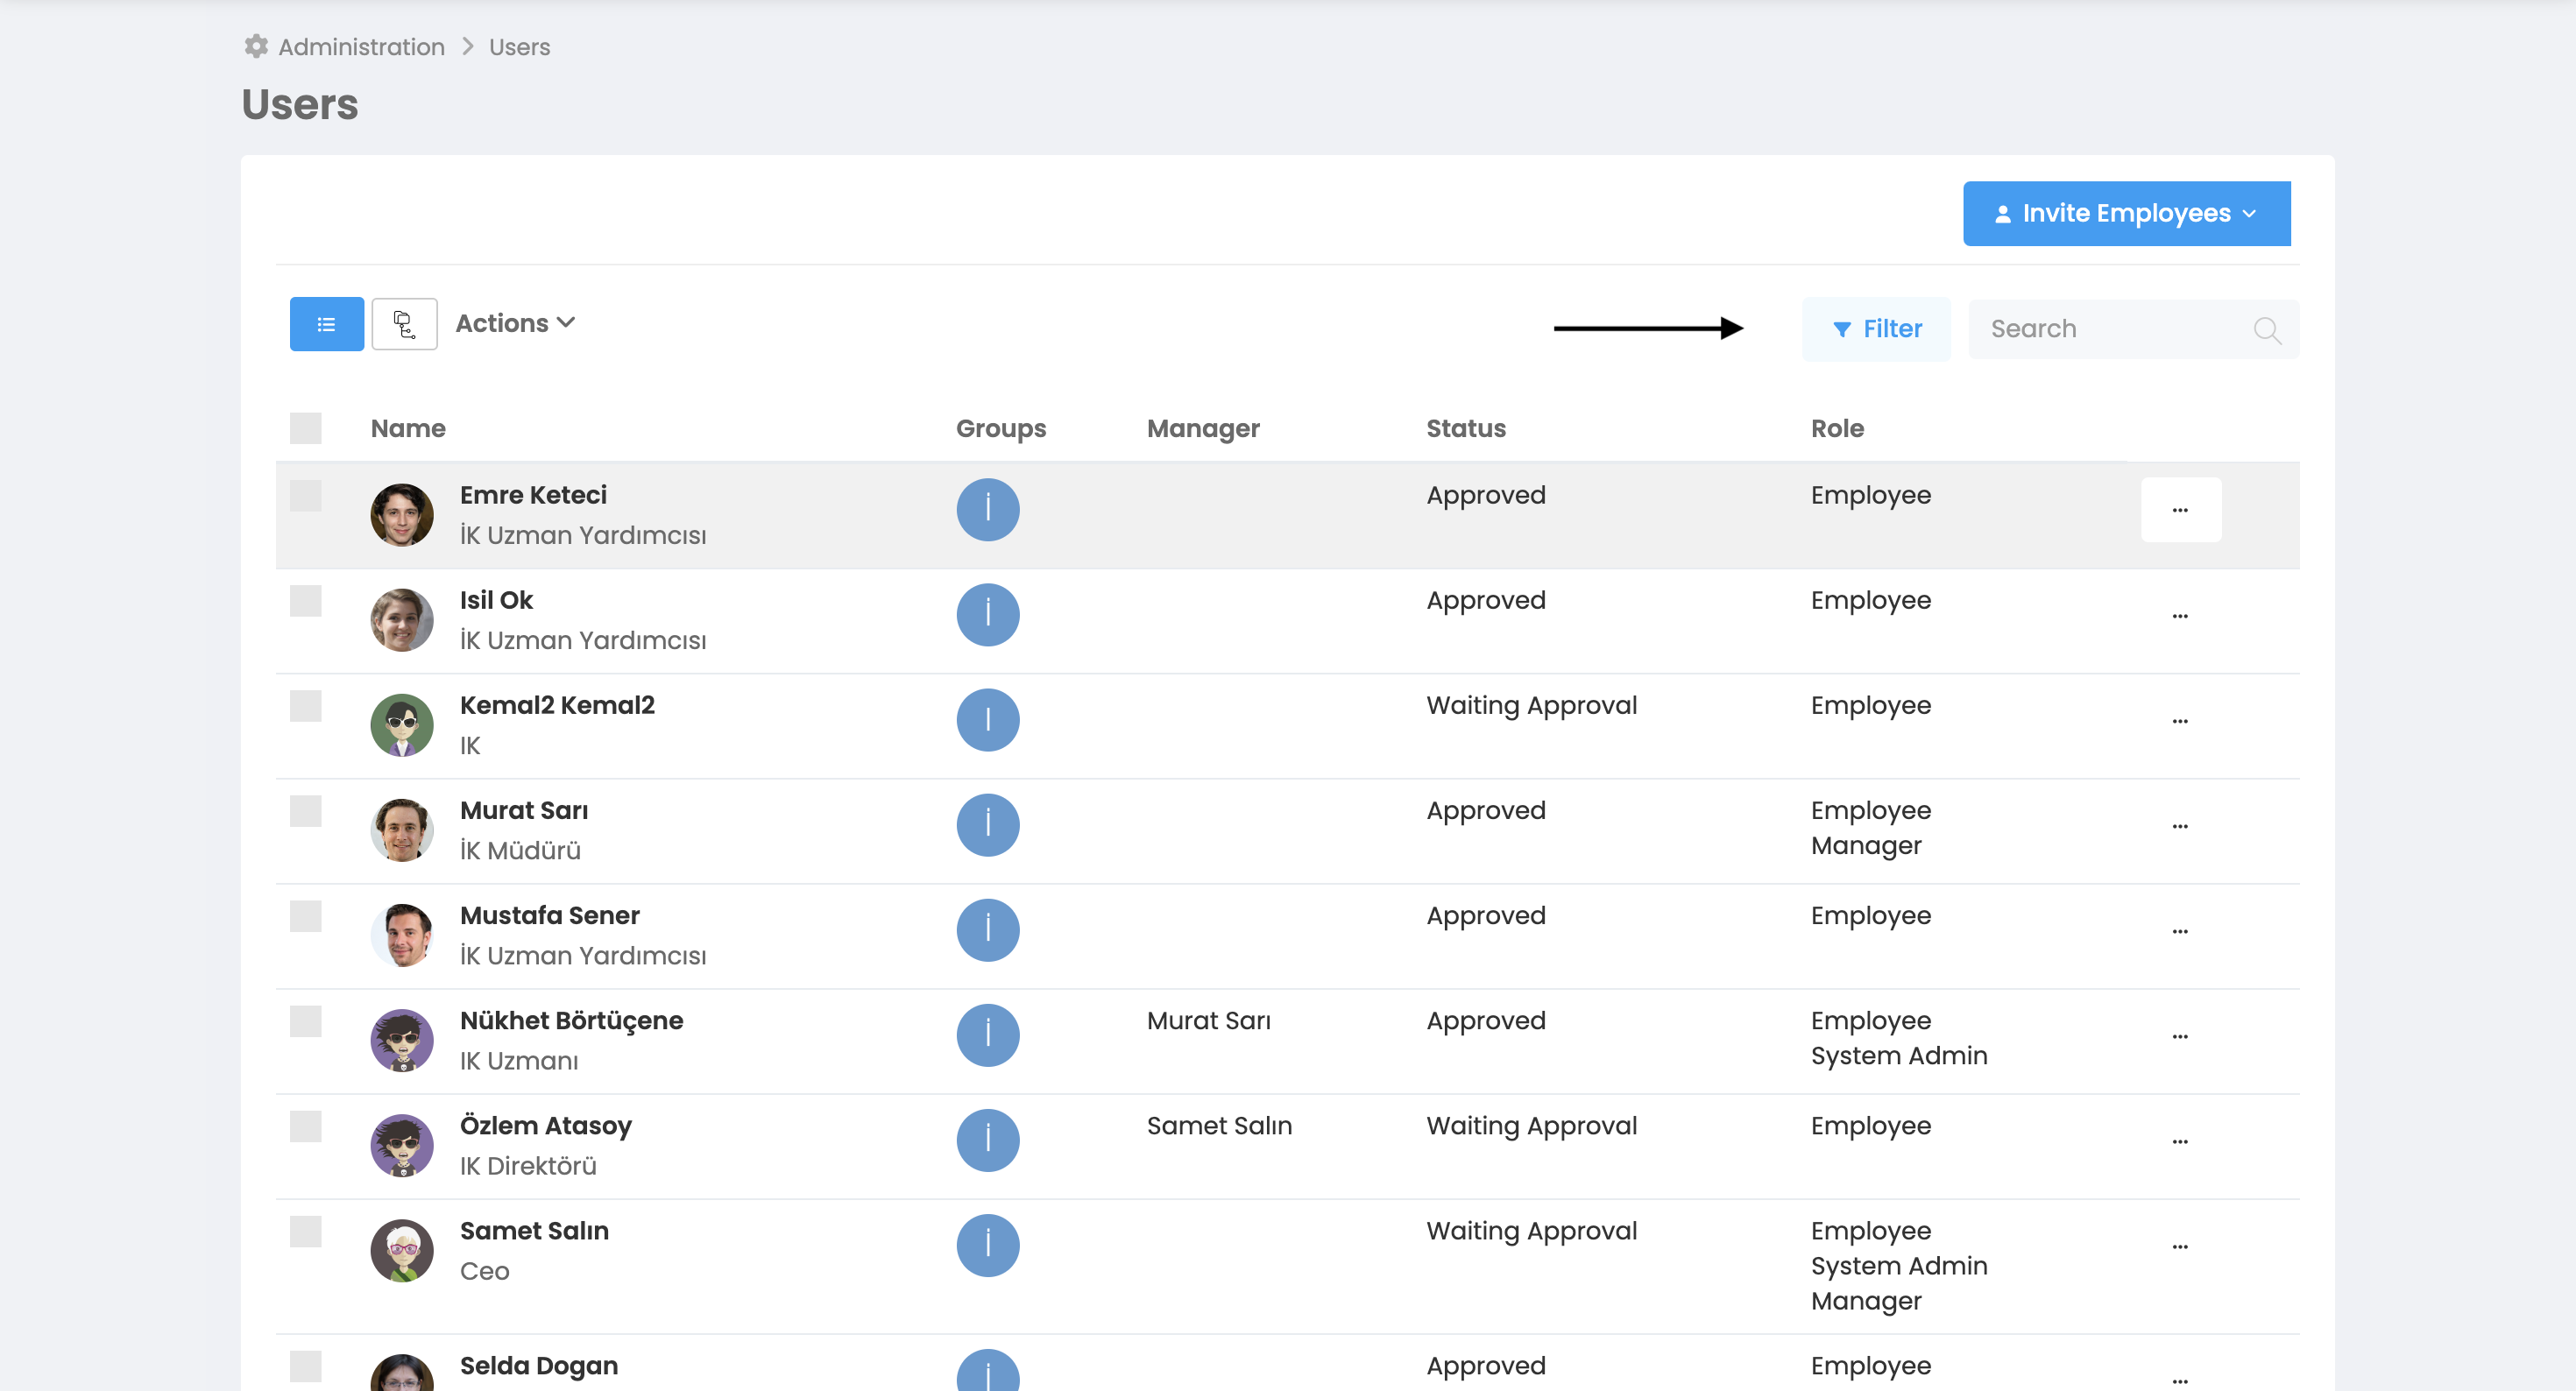The width and height of the screenshot is (2576, 1391).
Task: Open the three-dot menu for Emre Keteci
Action: click(2180, 510)
